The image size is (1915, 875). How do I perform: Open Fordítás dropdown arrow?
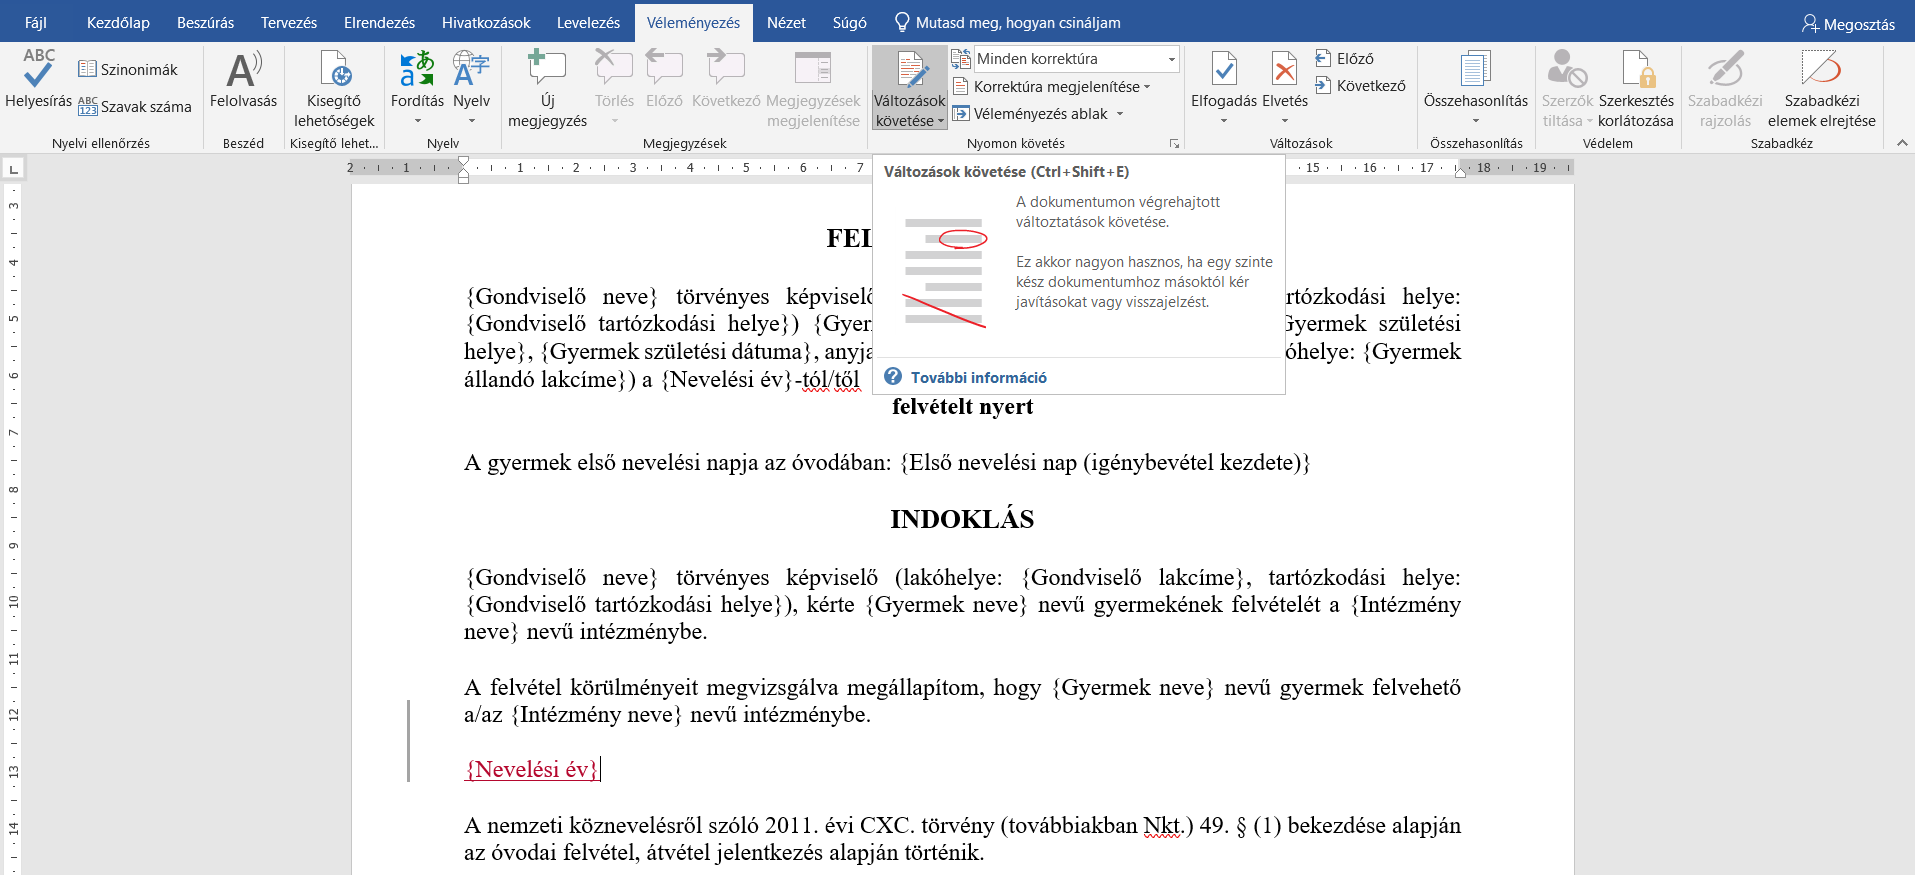tap(417, 121)
